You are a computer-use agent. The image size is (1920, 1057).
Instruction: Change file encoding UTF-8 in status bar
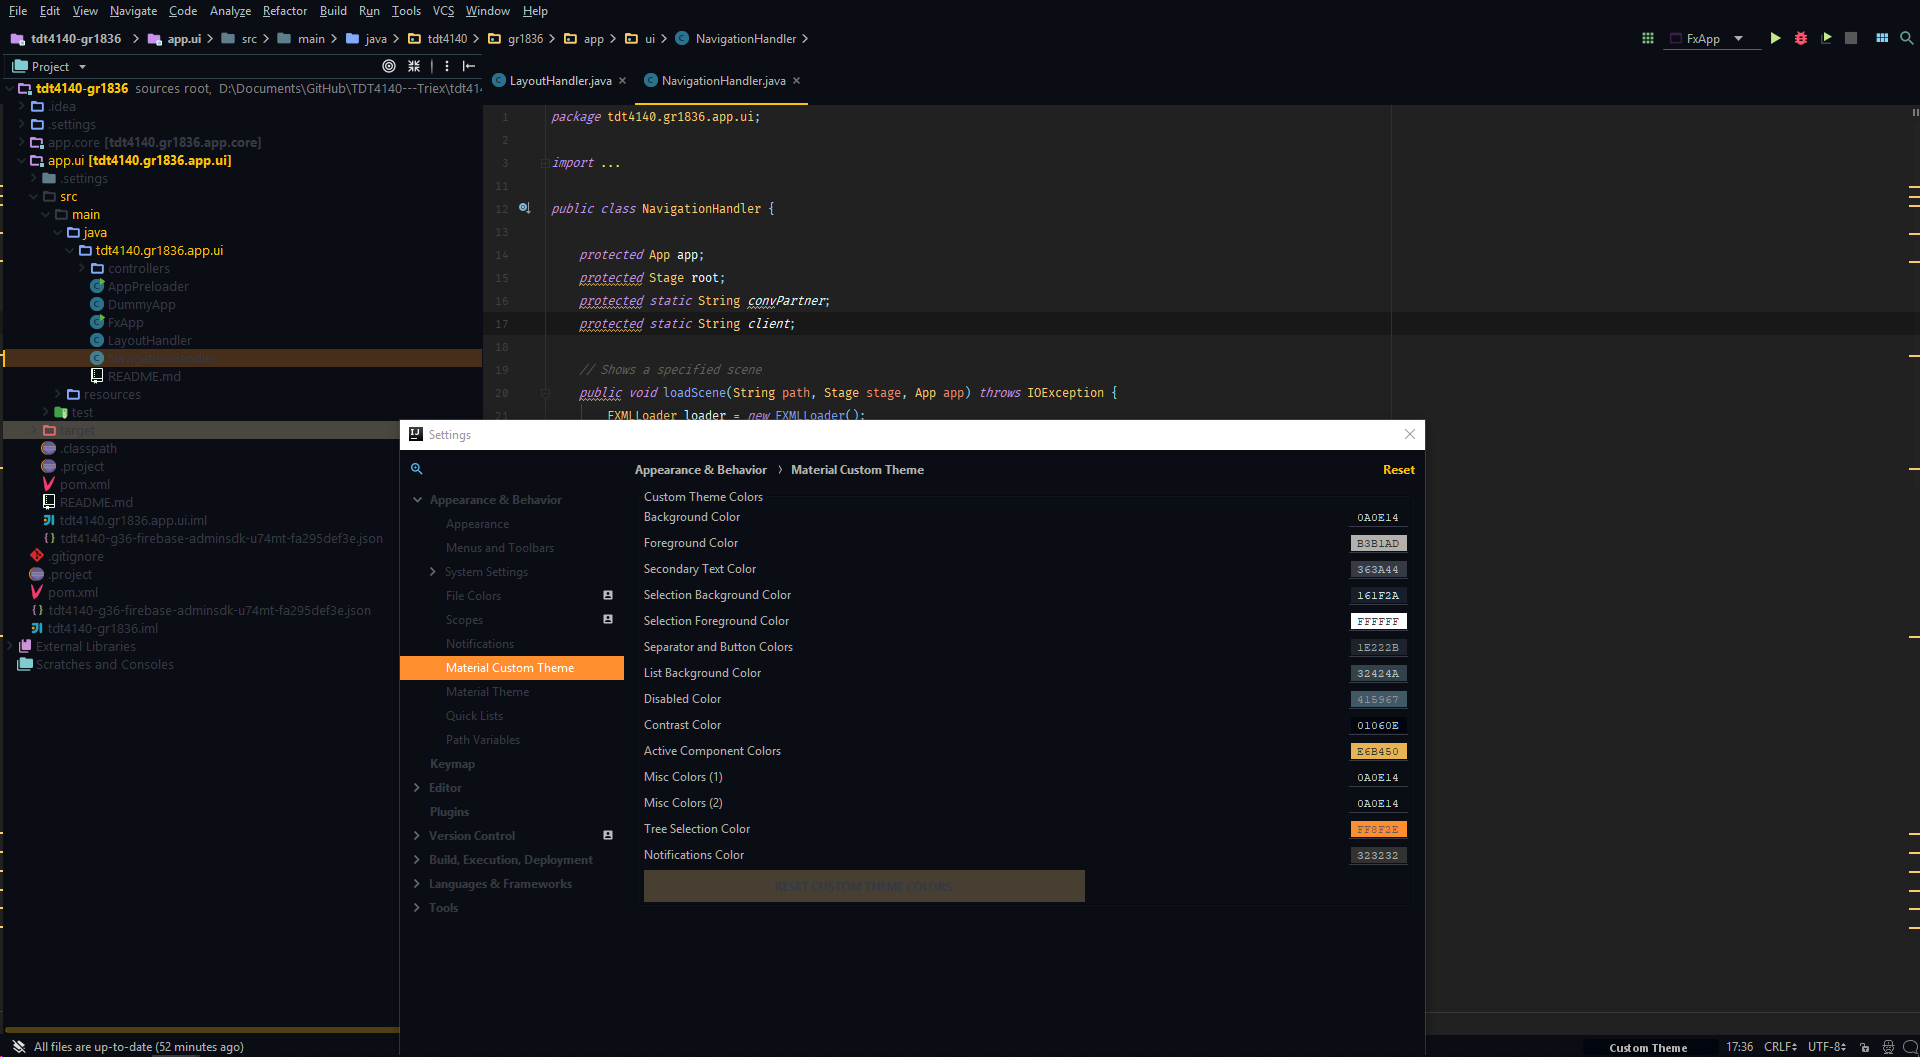click(x=1826, y=1047)
